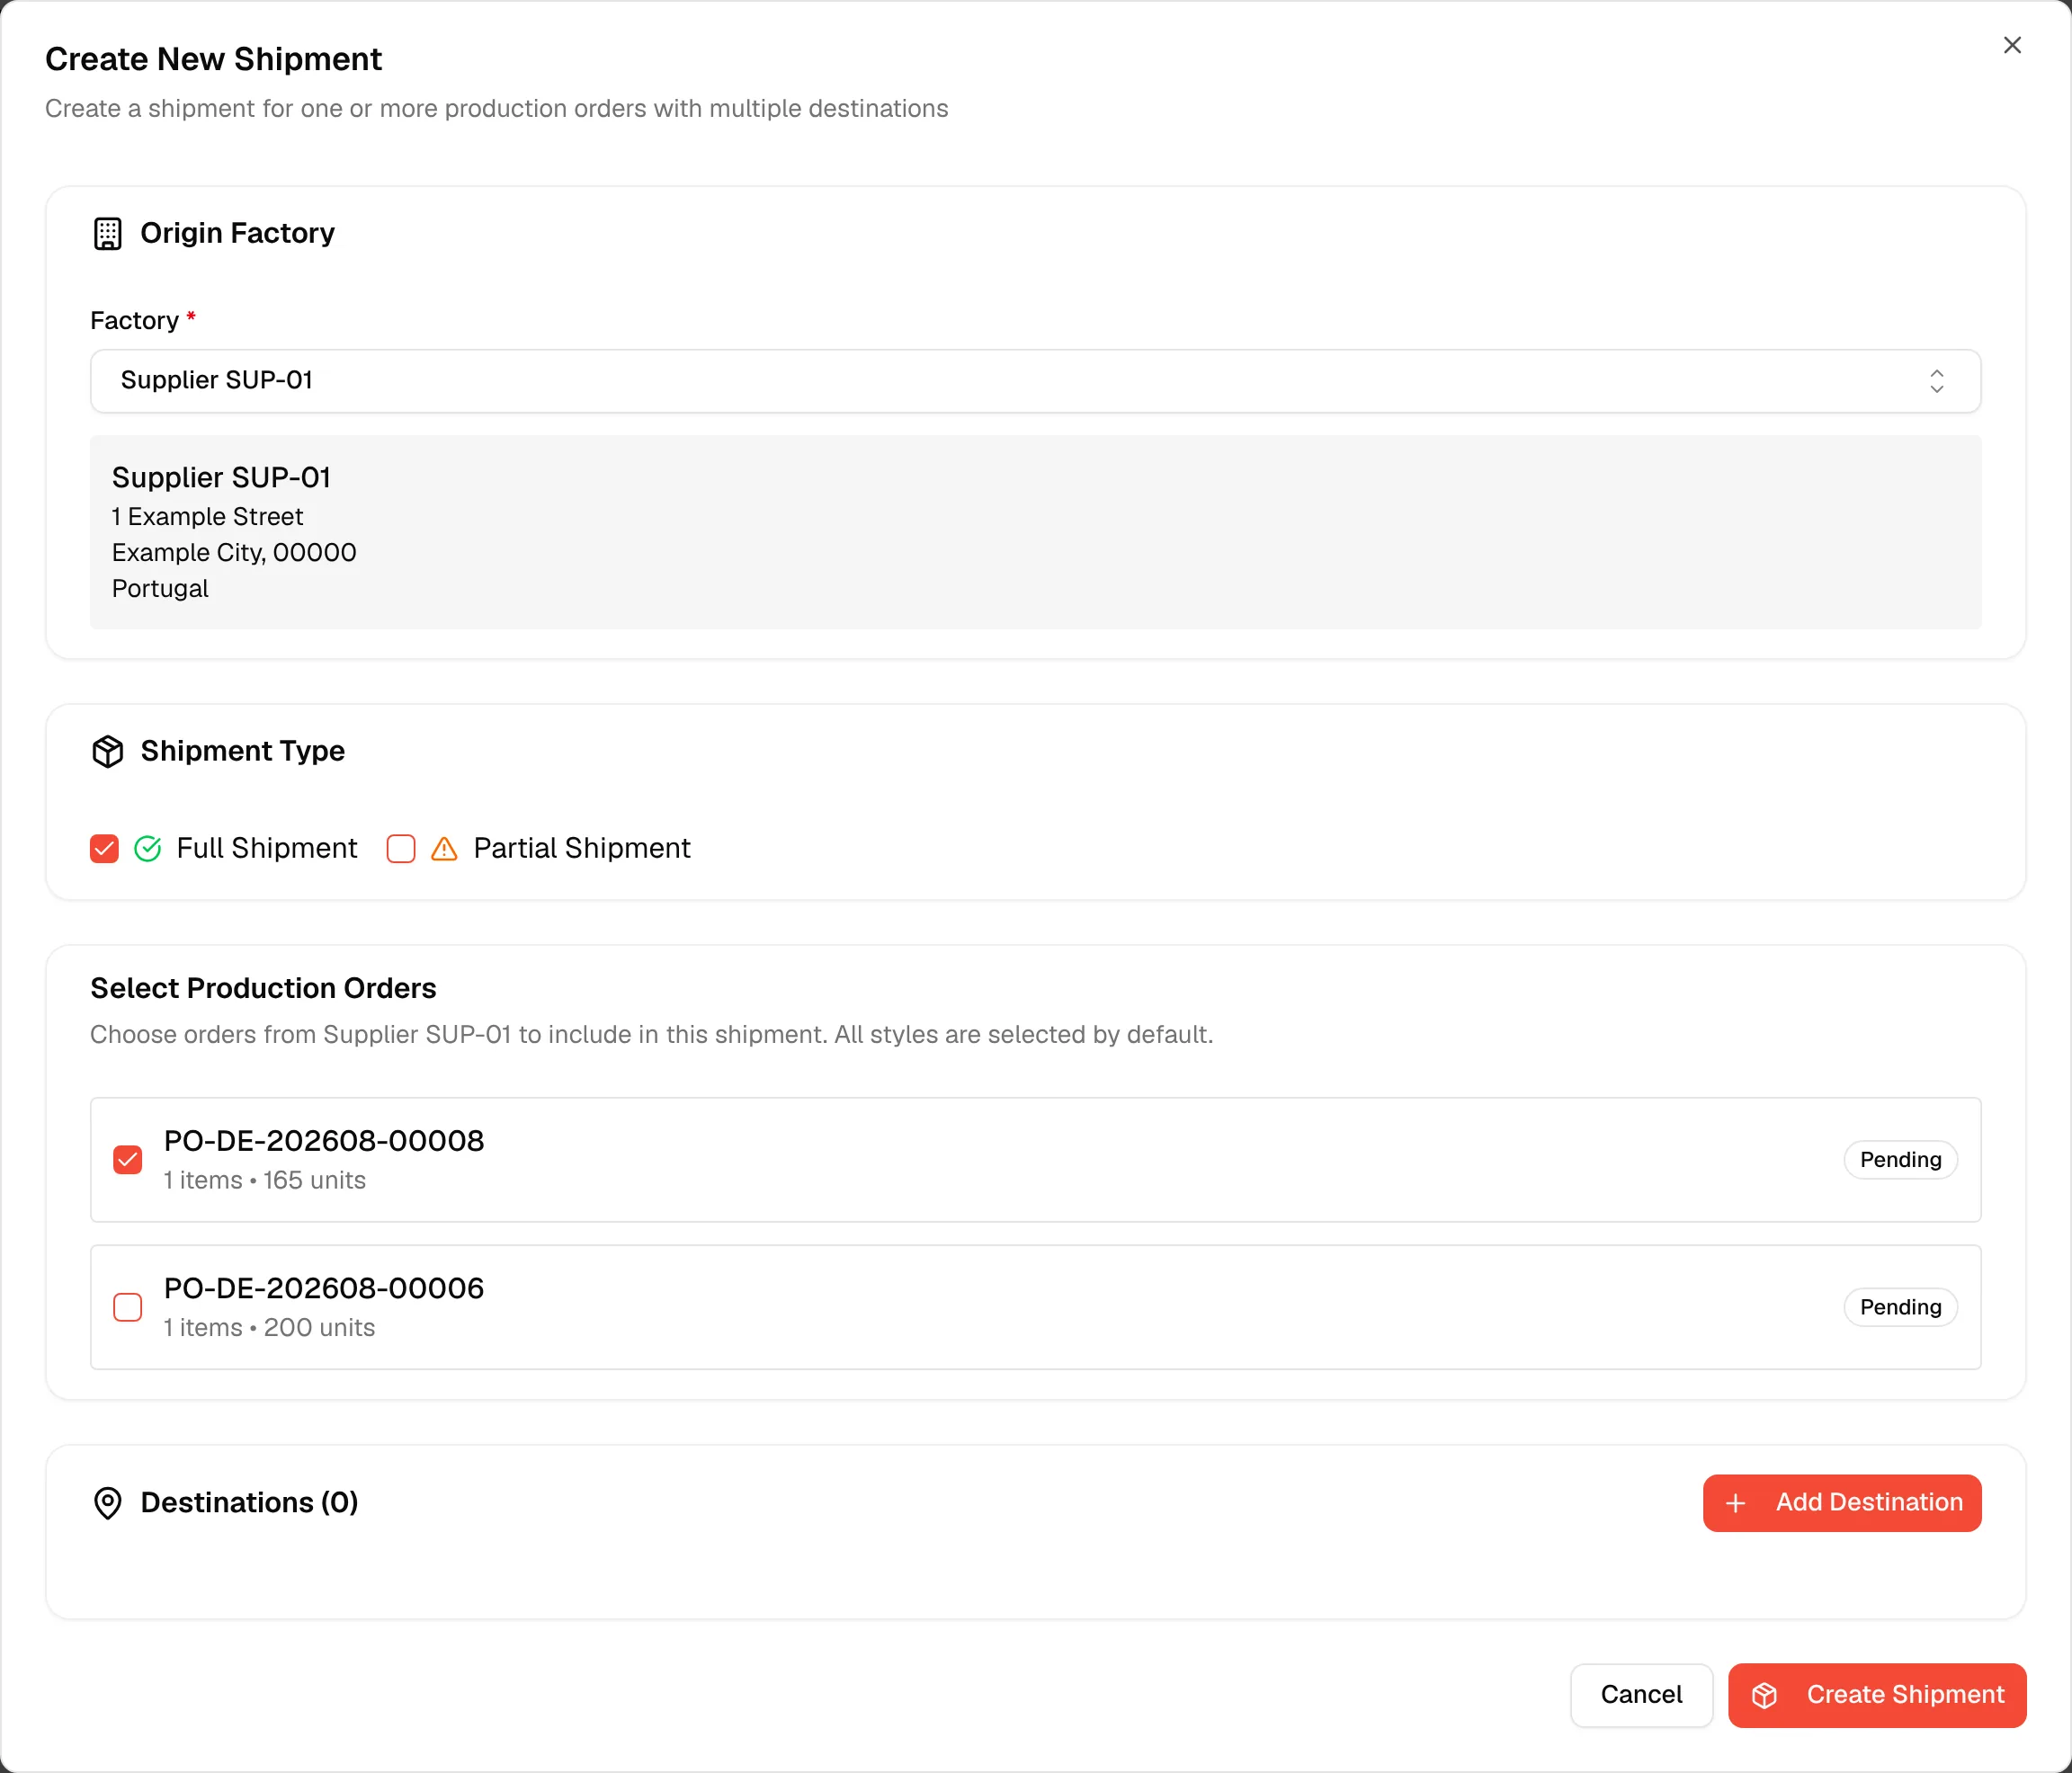Click the 'Example City, 00000' line
The image size is (2072, 1773).
click(234, 553)
